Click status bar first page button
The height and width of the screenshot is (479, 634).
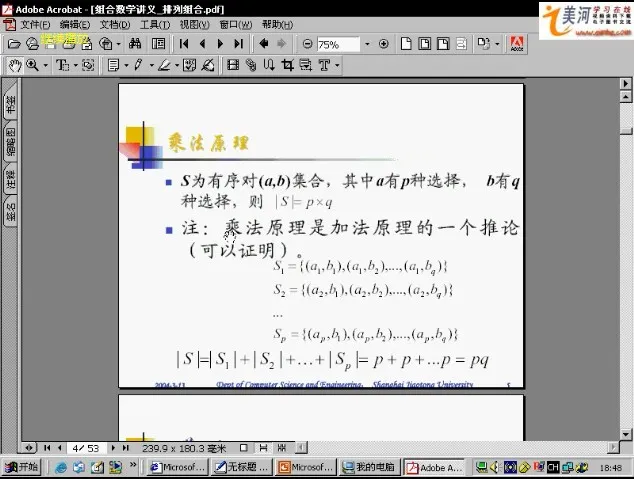point(47,448)
